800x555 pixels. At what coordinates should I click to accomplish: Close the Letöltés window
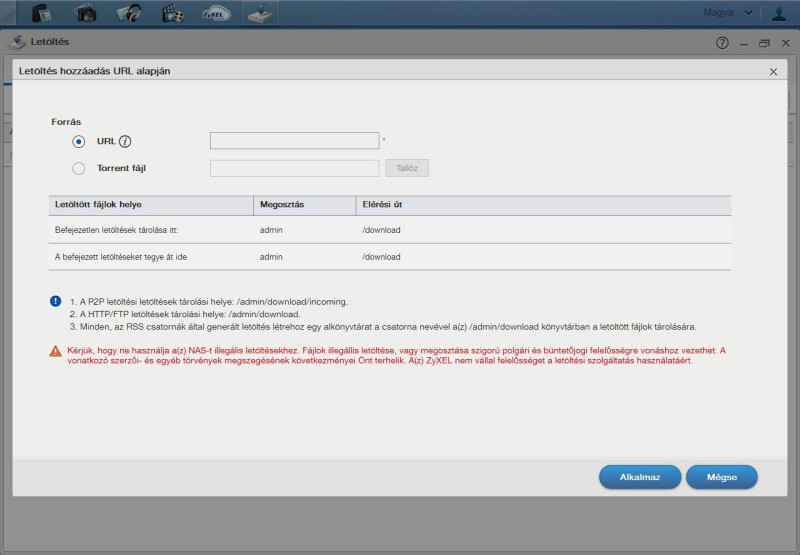[786, 43]
